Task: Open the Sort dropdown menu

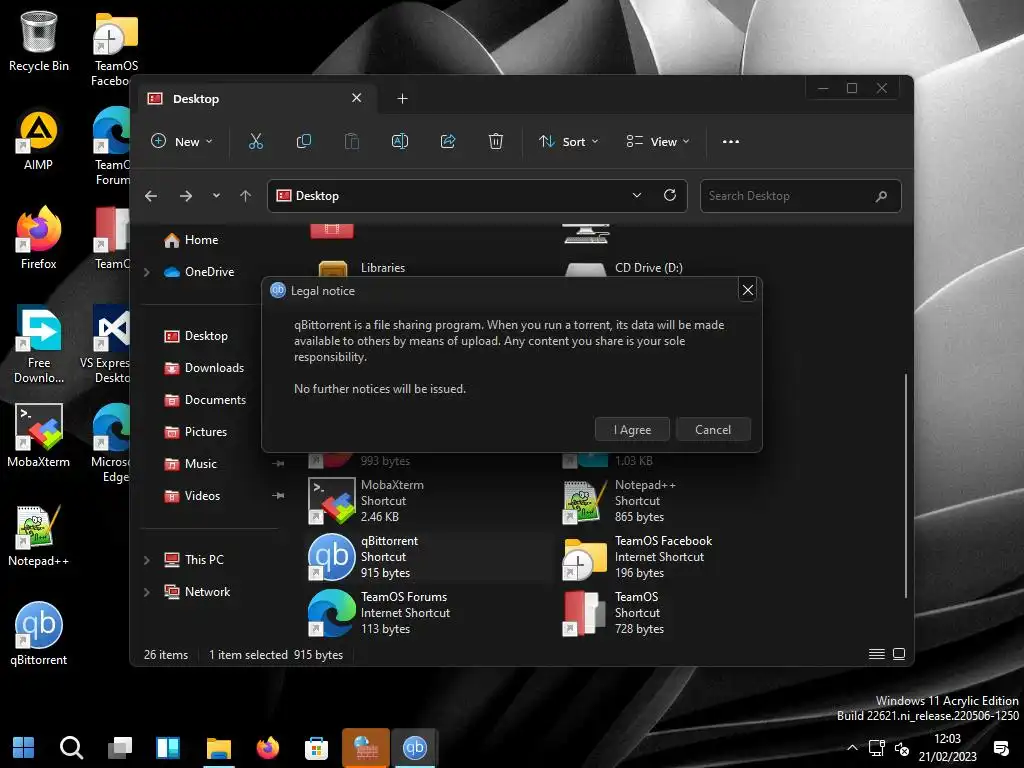Action: [x=568, y=142]
